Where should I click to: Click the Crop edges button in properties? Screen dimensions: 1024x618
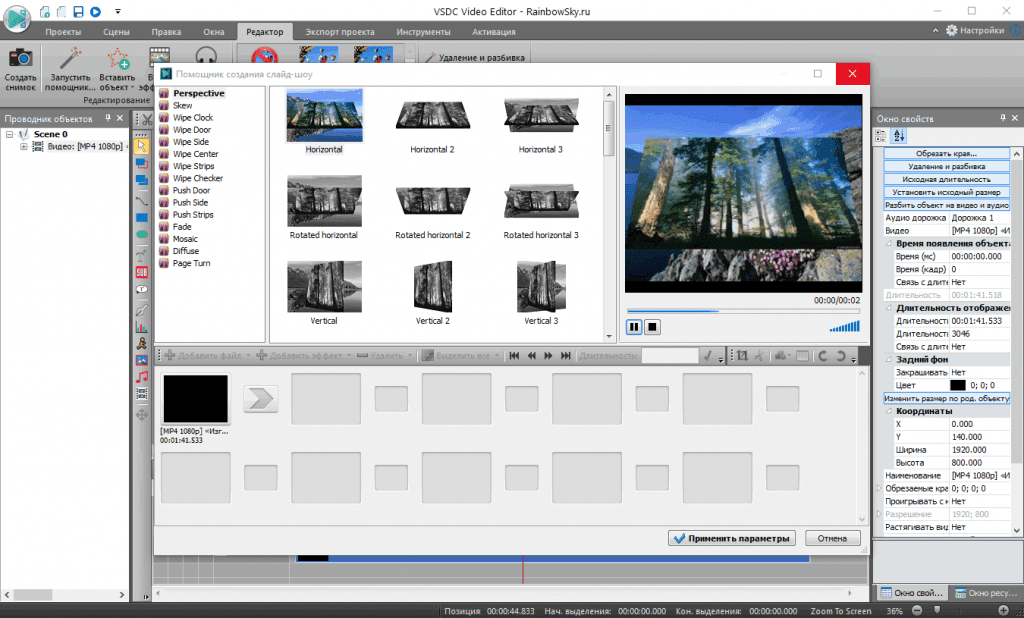point(946,154)
